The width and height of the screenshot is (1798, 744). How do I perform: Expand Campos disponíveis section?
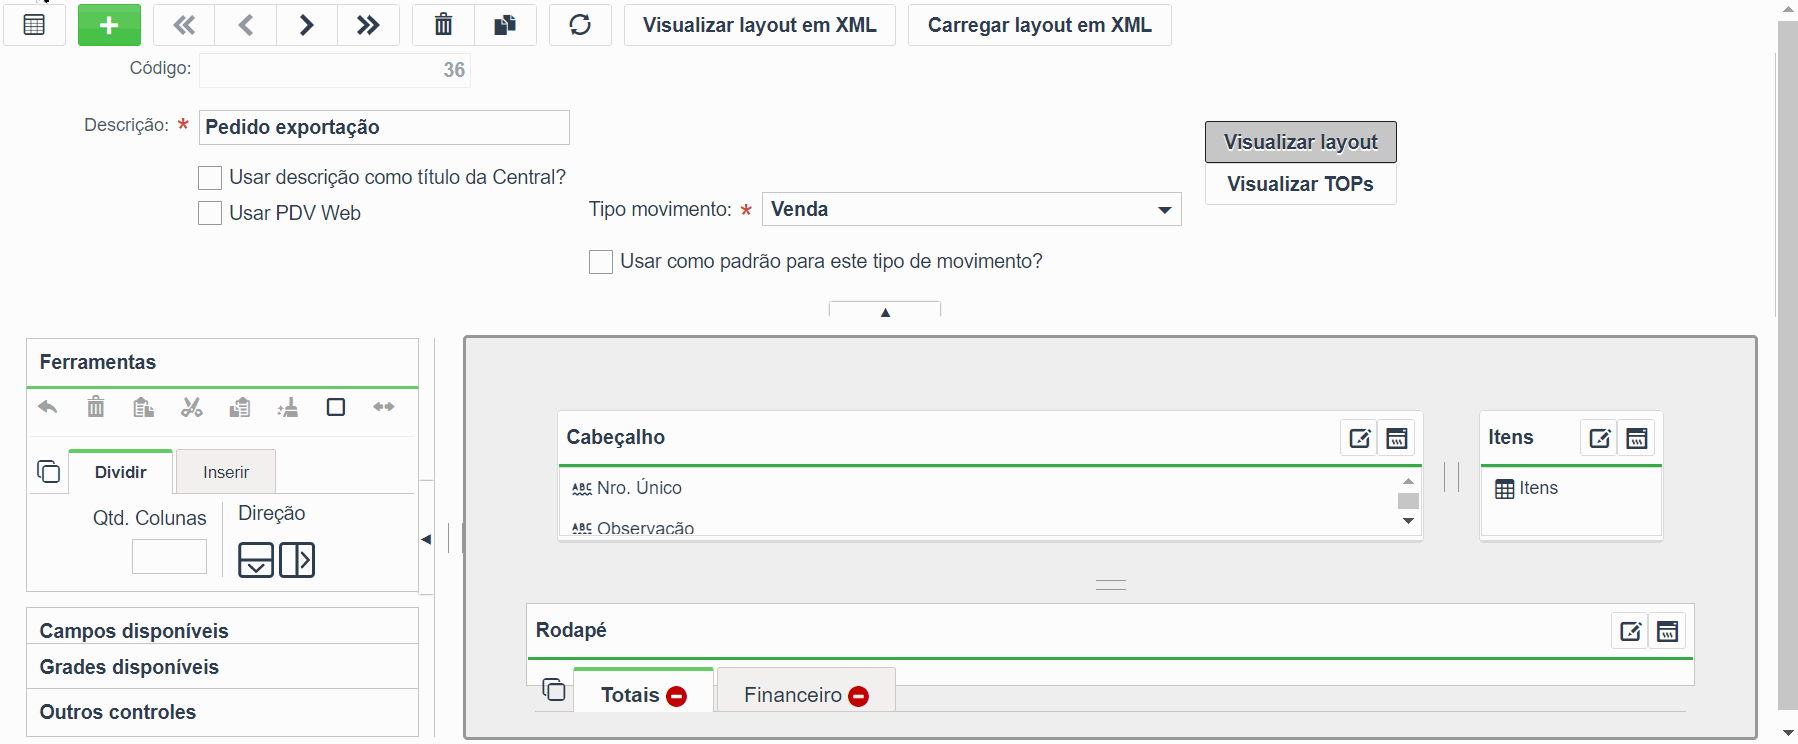click(x=222, y=630)
